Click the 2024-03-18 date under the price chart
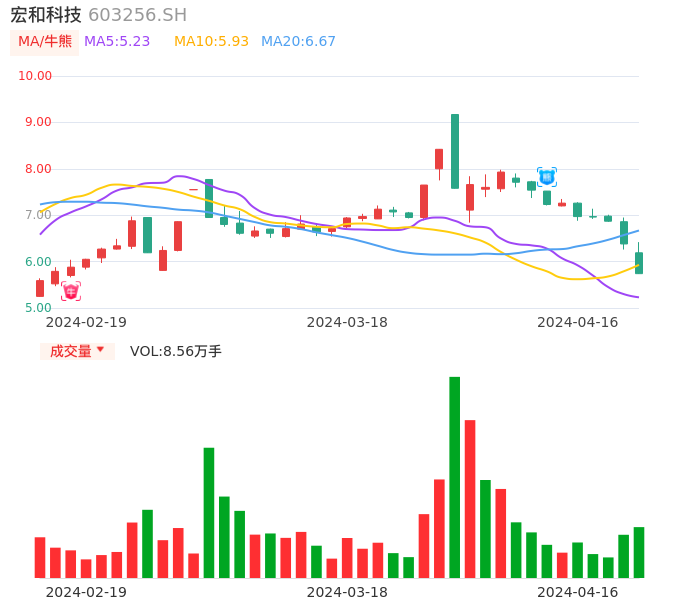The height and width of the screenshot is (606, 686). tap(347, 322)
